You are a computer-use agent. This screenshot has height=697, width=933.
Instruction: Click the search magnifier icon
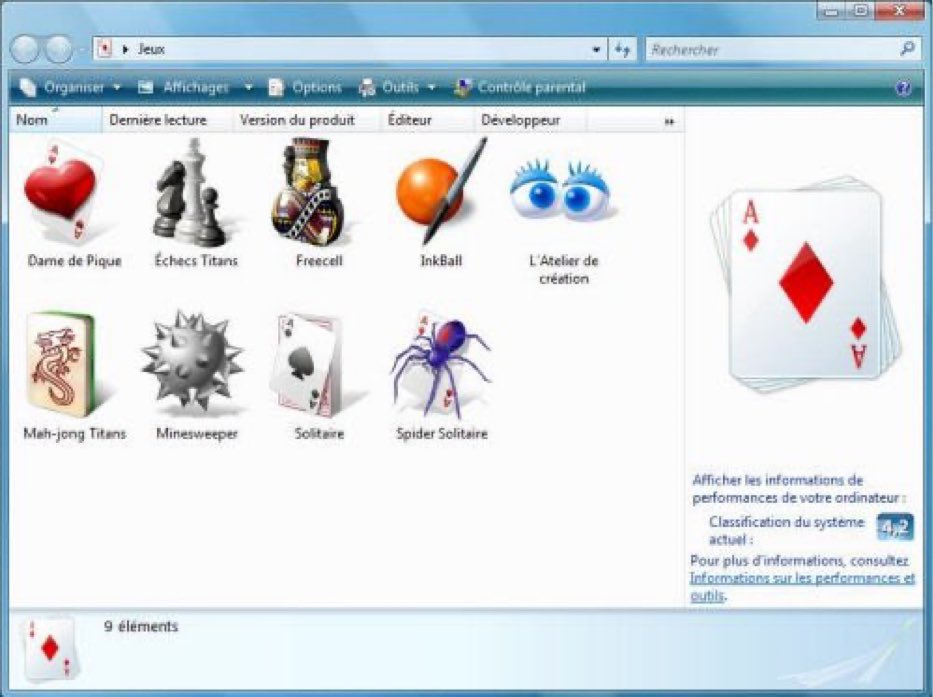click(907, 49)
